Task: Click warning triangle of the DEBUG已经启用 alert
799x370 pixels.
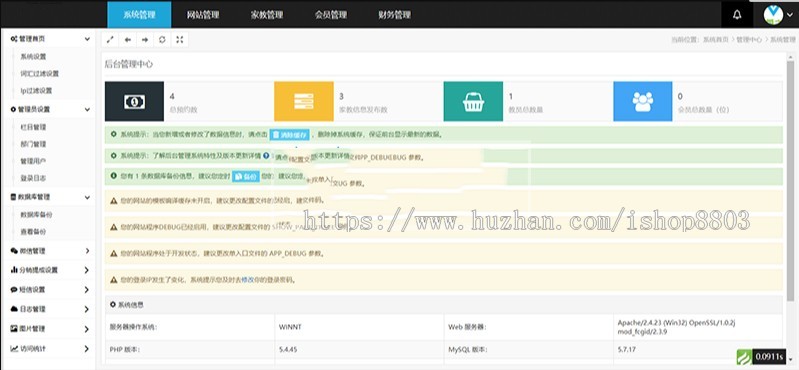Action: [x=114, y=226]
